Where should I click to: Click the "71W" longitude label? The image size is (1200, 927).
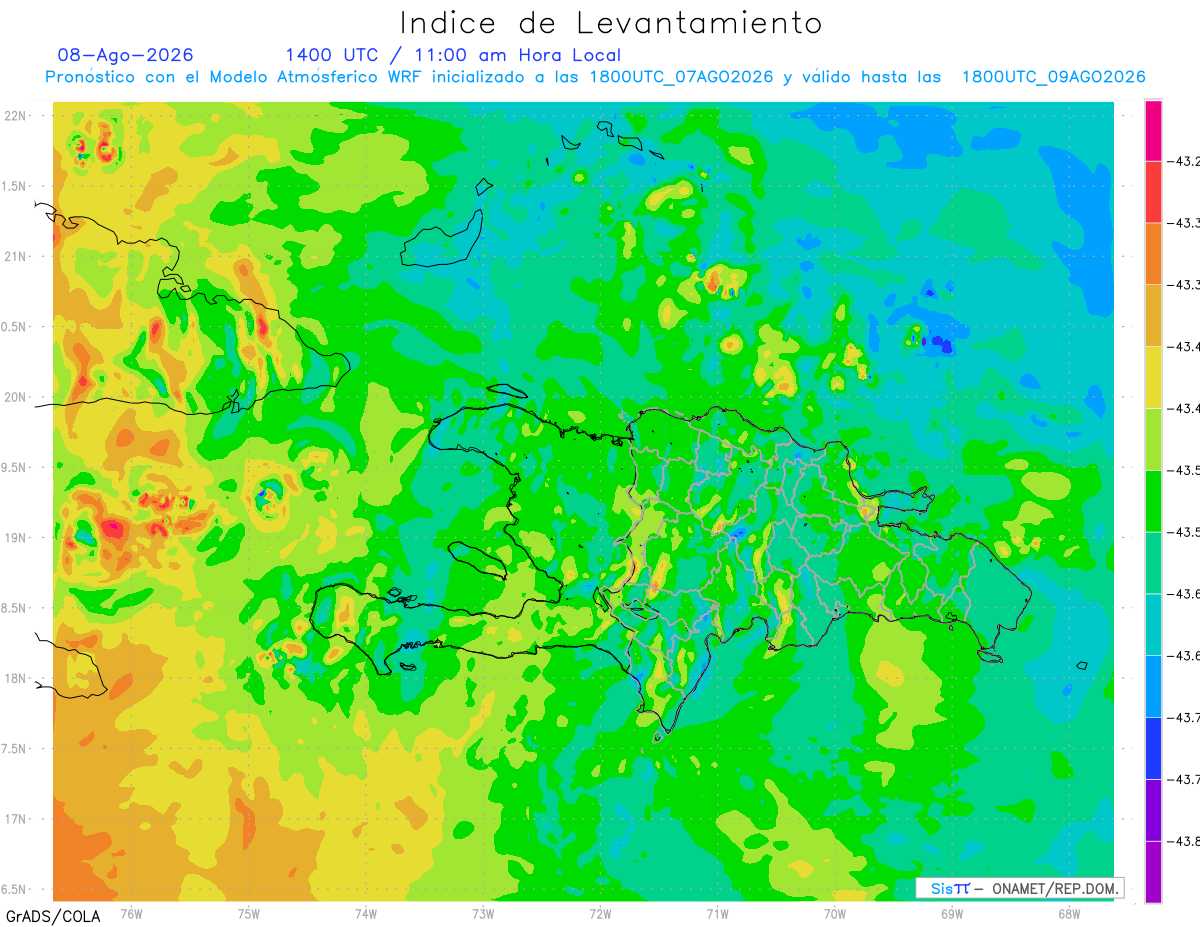click(717, 913)
